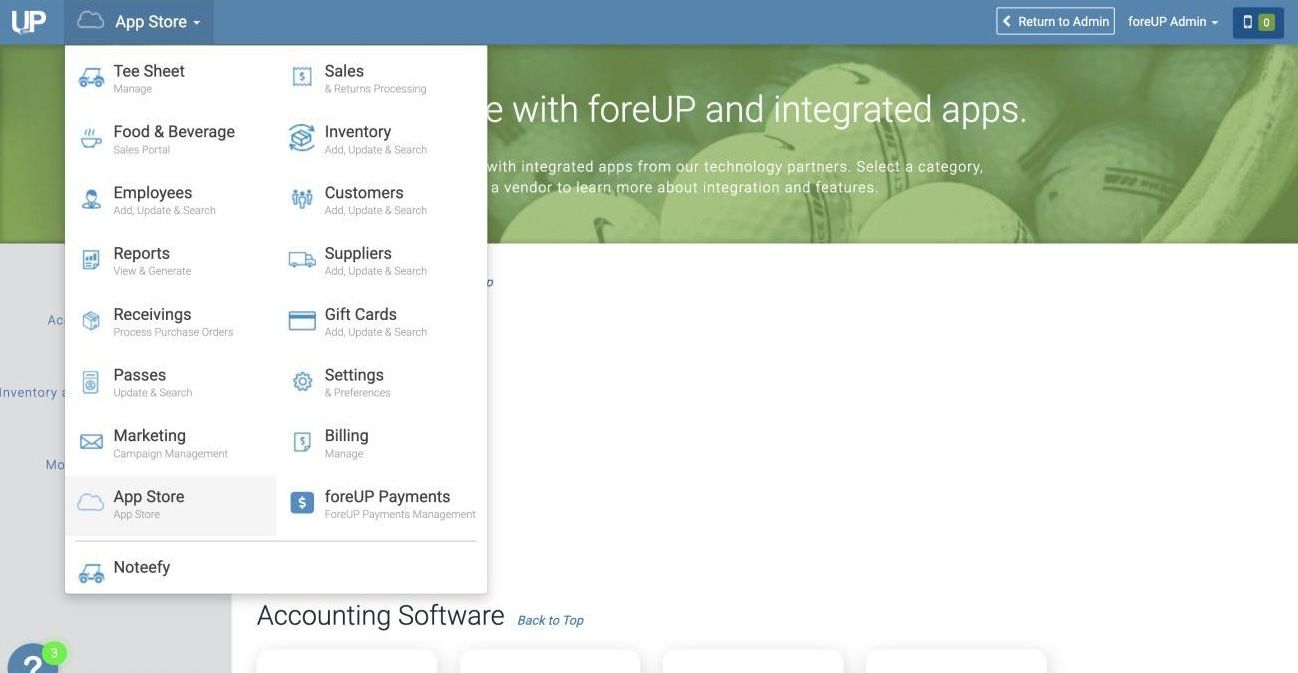Click the Tee Sheet golf cart icon
This screenshot has height=673, width=1298.
pyautogui.click(x=91, y=78)
